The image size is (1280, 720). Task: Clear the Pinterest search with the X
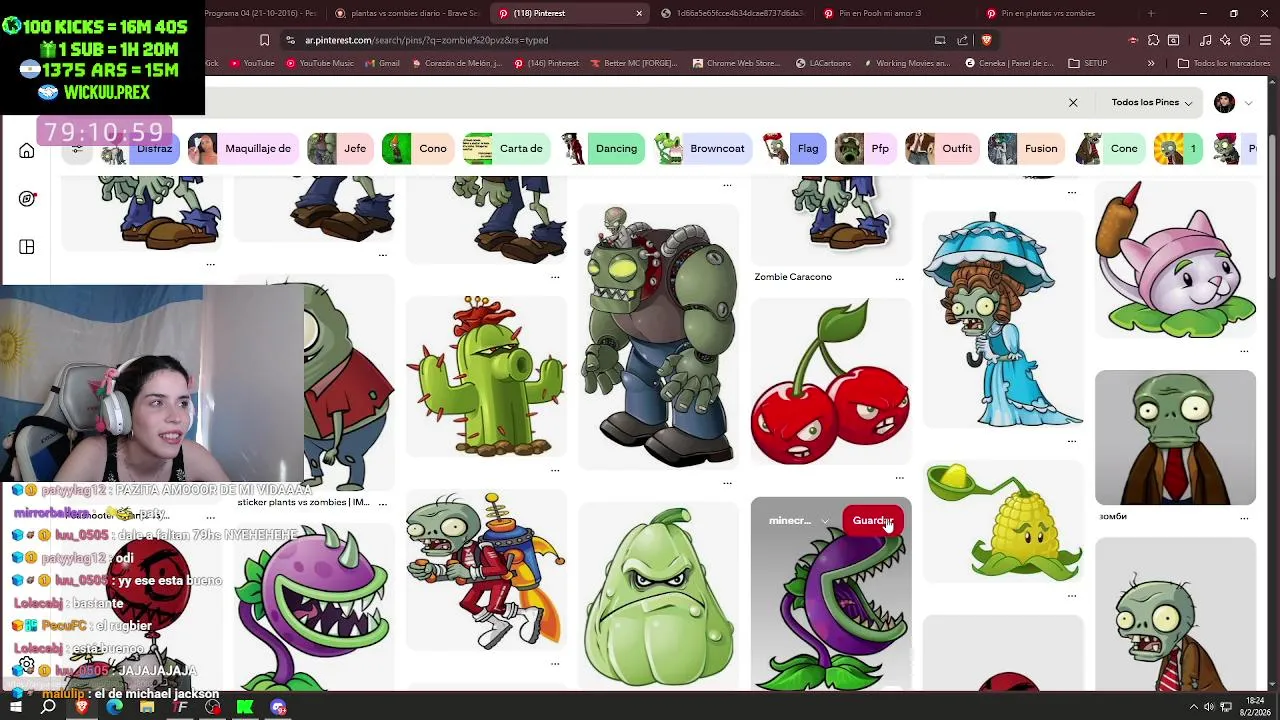click(1073, 102)
